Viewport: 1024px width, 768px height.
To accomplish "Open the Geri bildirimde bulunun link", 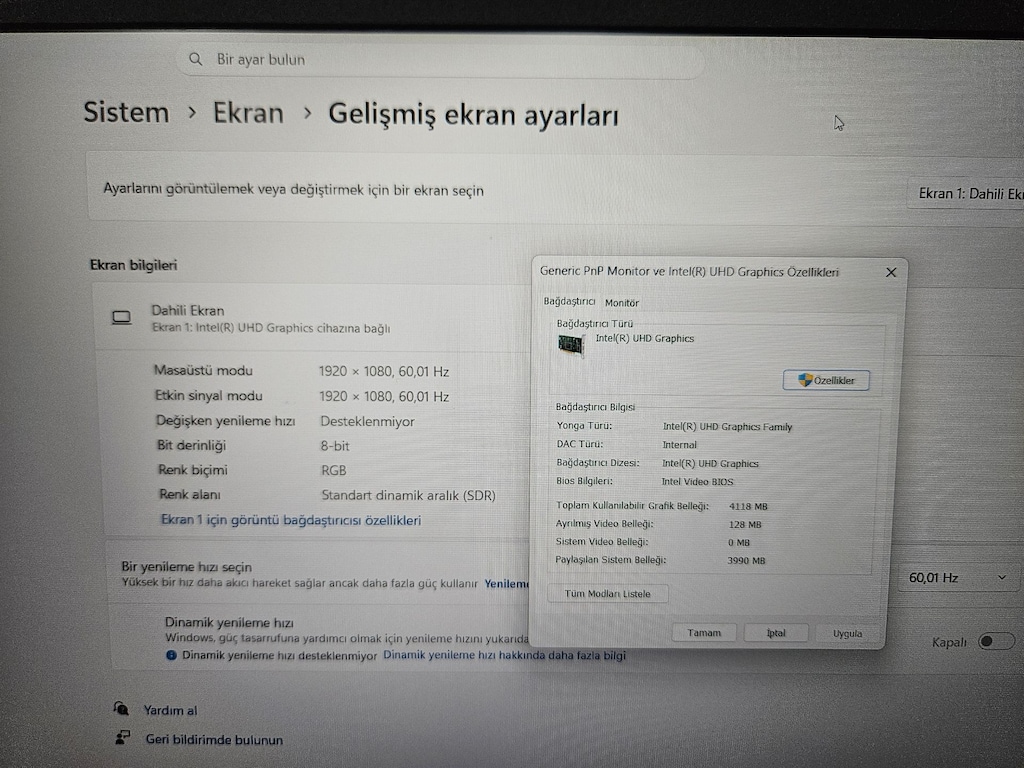I will click(214, 739).
